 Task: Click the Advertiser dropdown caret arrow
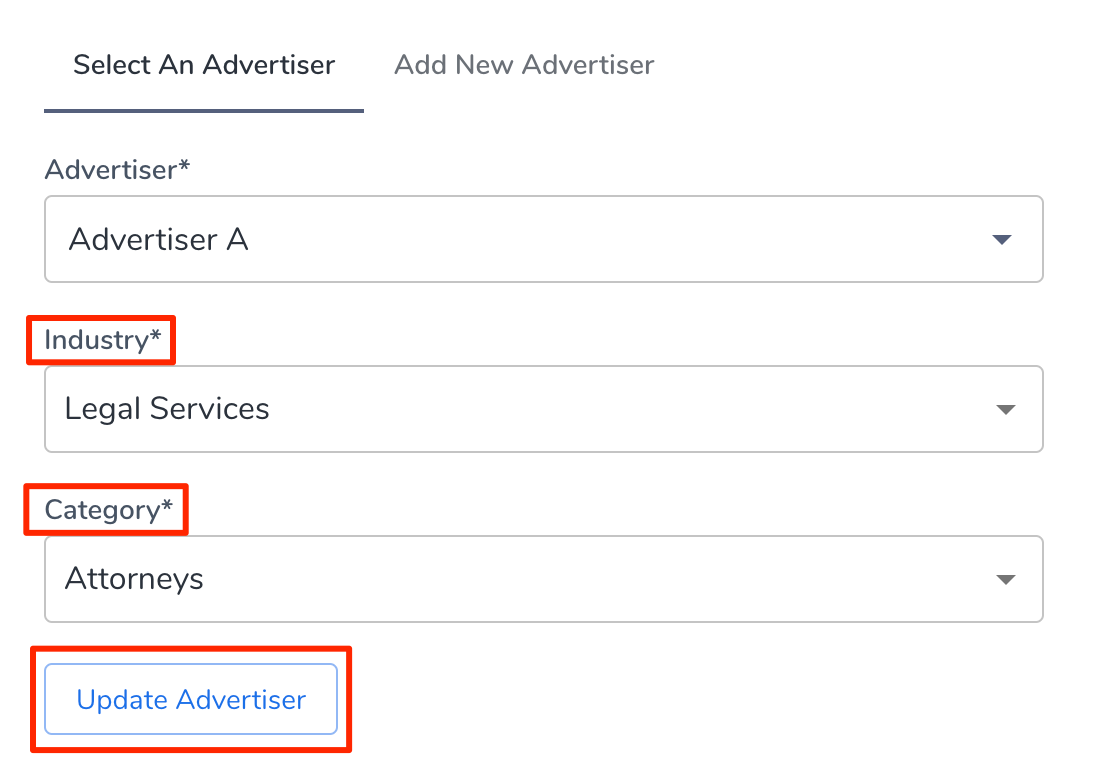click(1001, 240)
